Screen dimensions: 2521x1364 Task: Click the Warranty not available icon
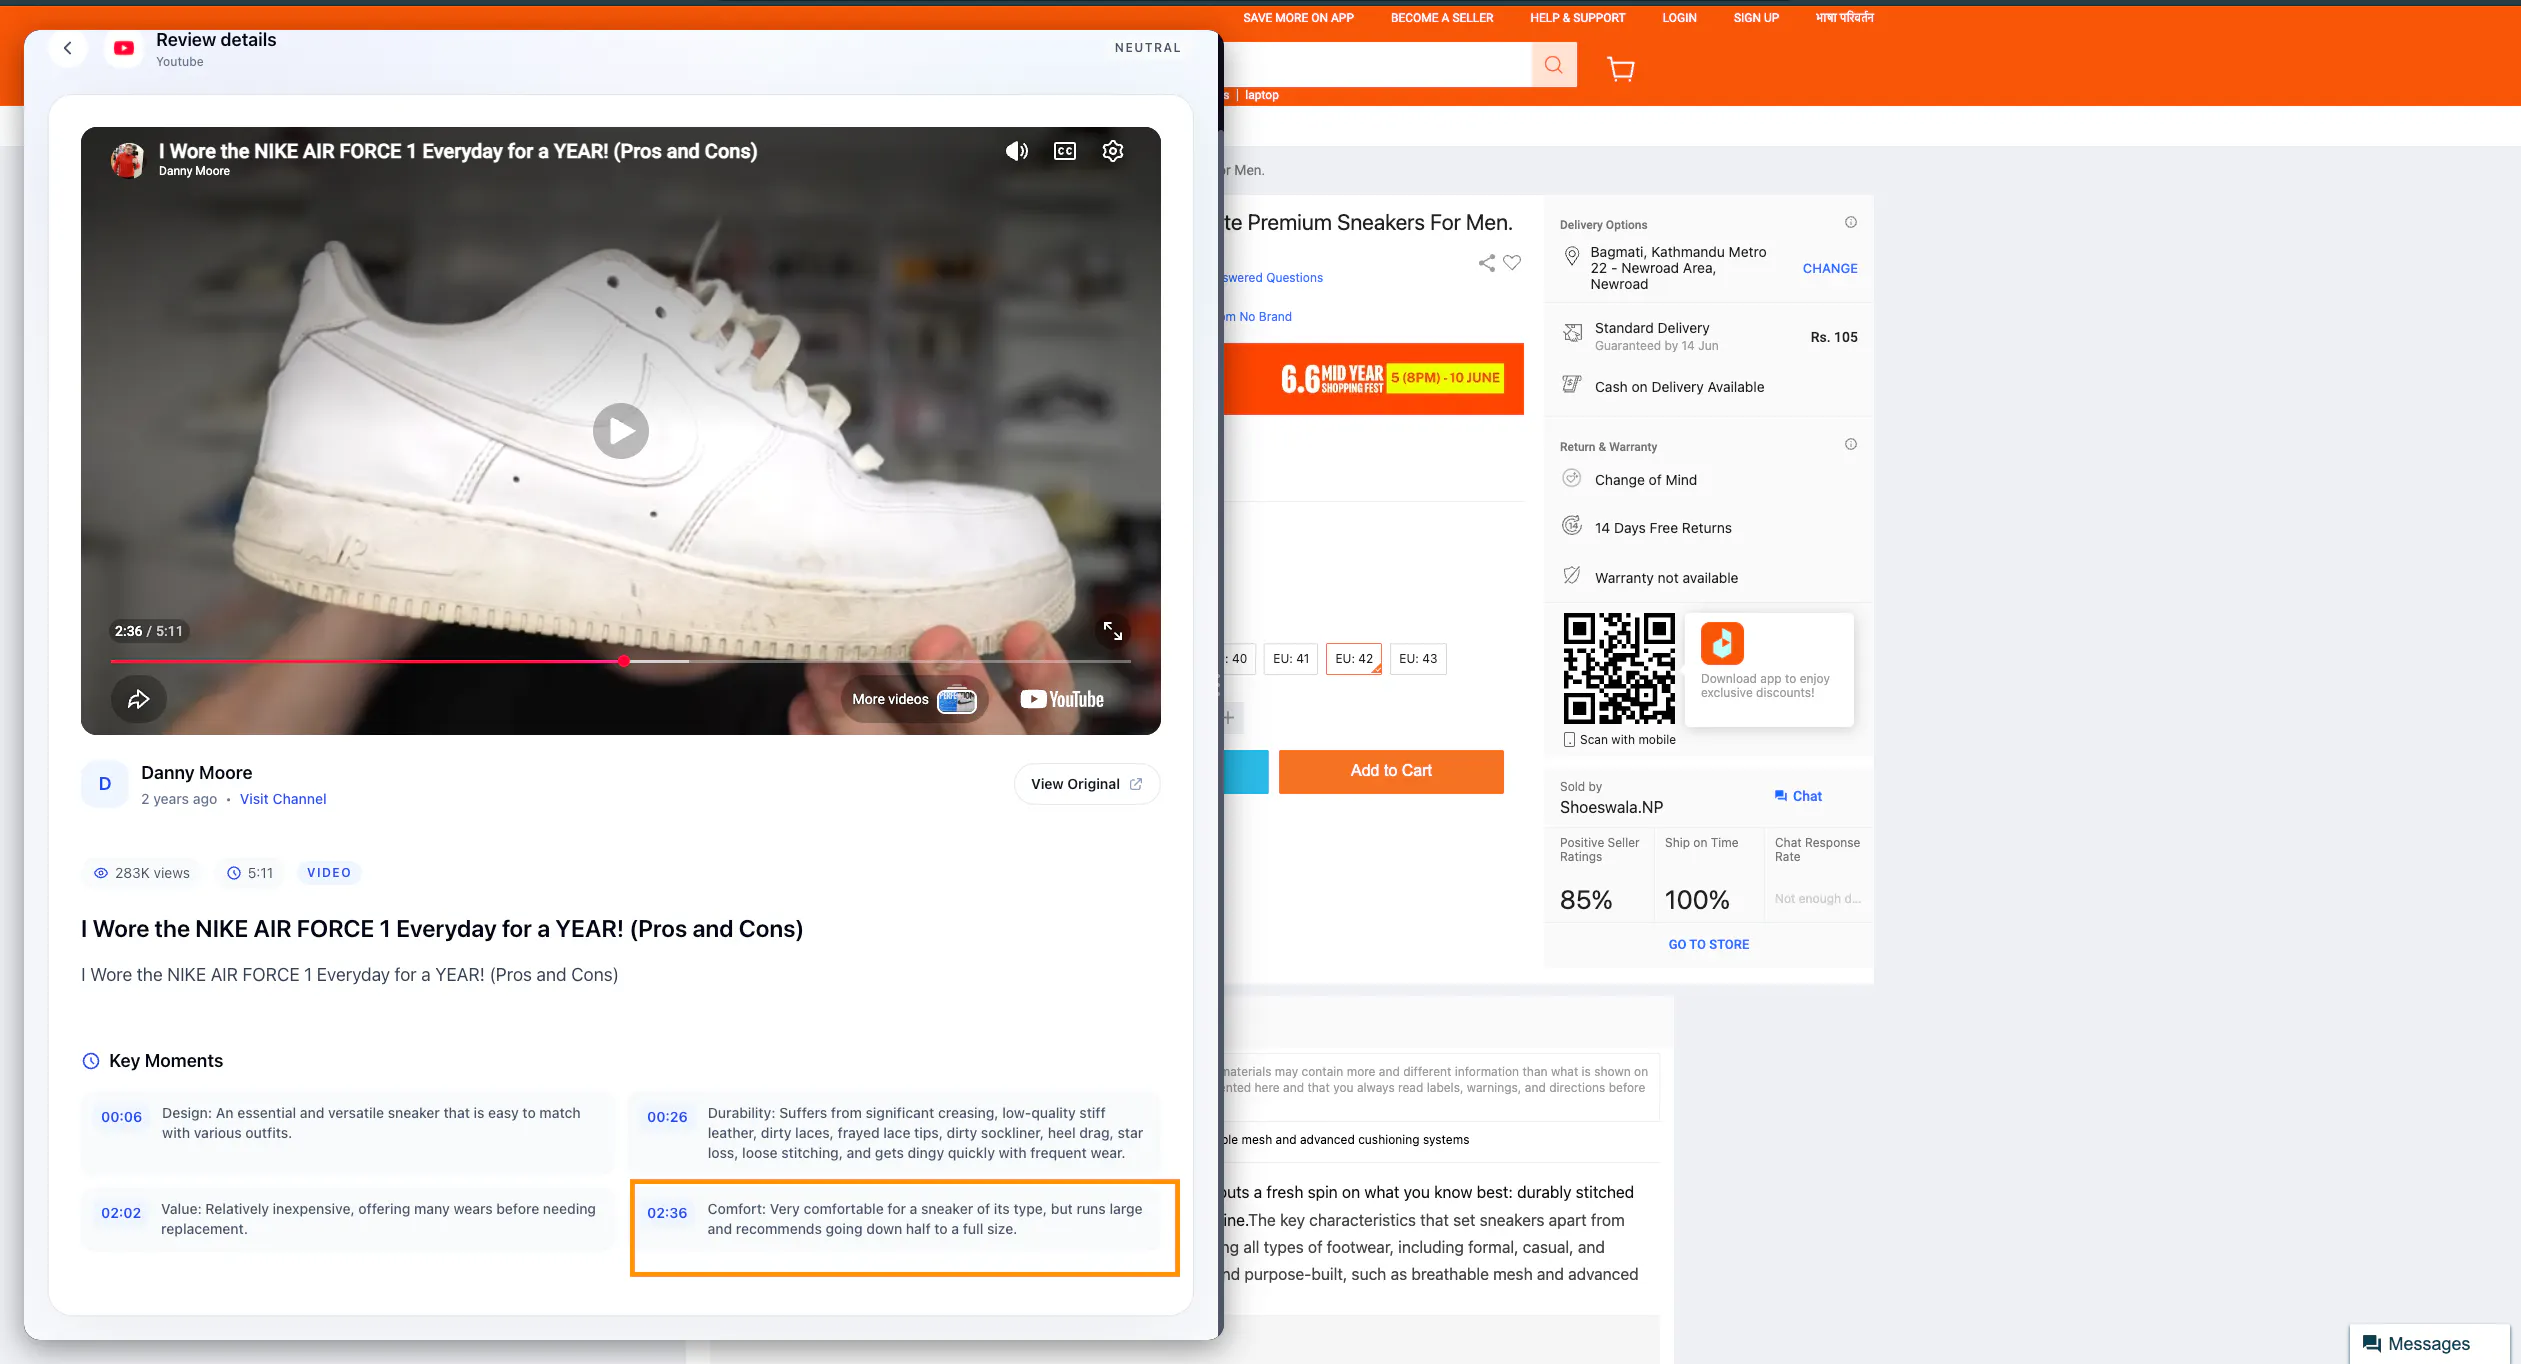pos(1572,575)
